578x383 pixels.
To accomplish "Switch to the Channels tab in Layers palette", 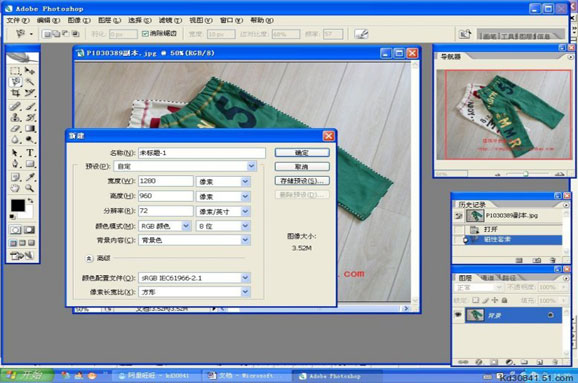I will (x=488, y=278).
